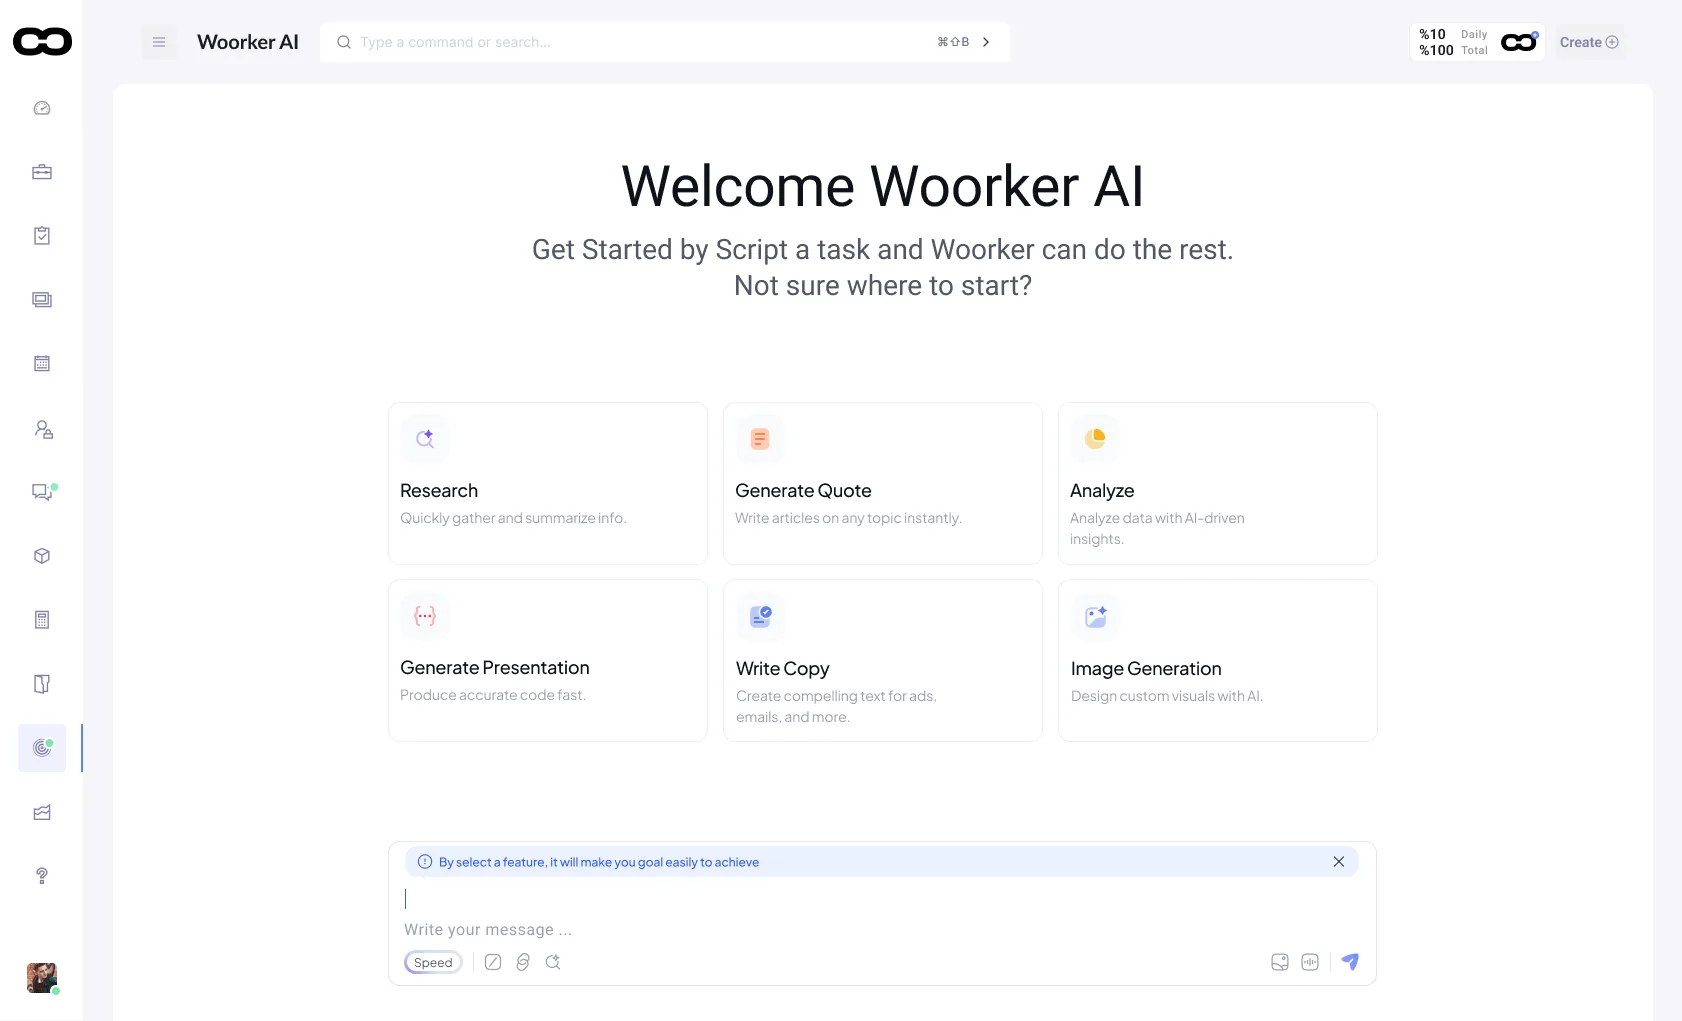Open the clipboard checklist icon in sidebar

(x=42, y=236)
